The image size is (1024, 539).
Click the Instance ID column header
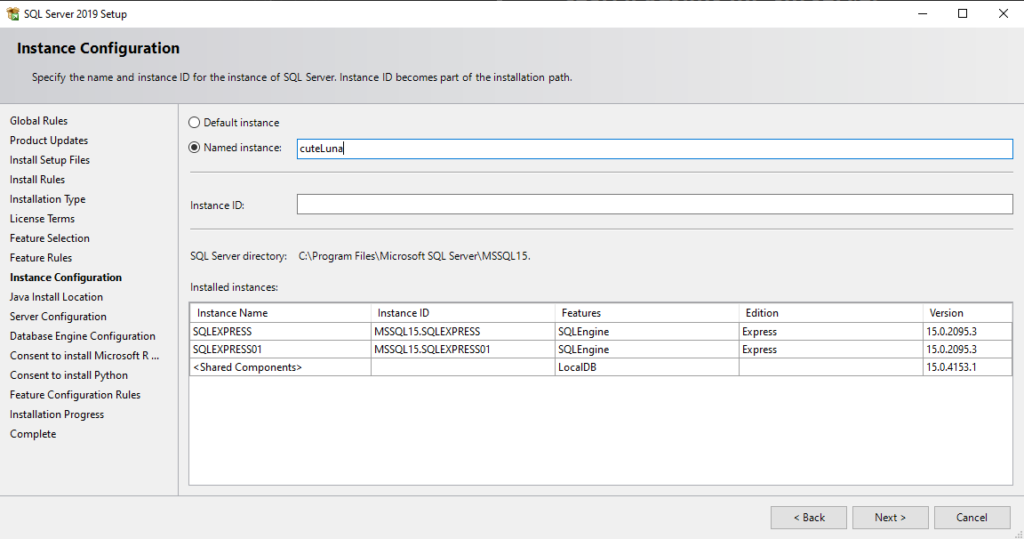coord(462,313)
